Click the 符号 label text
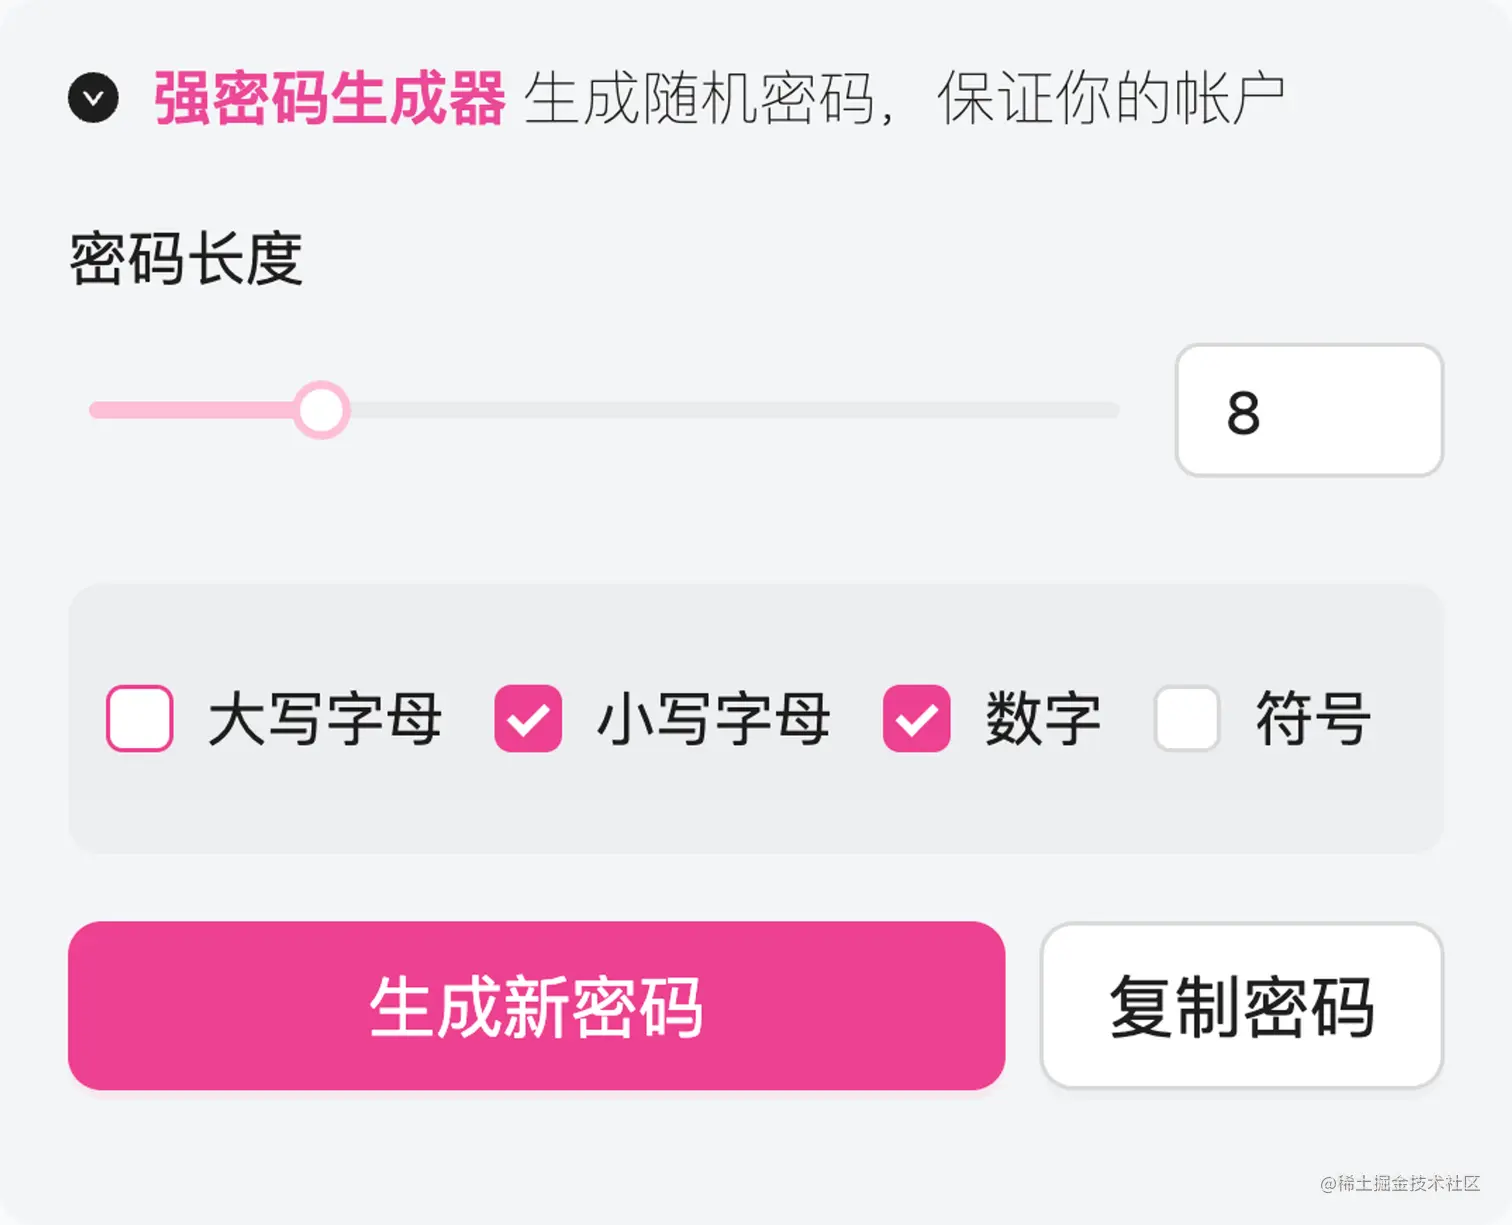1512x1225 pixels. tap(1313, 718)
